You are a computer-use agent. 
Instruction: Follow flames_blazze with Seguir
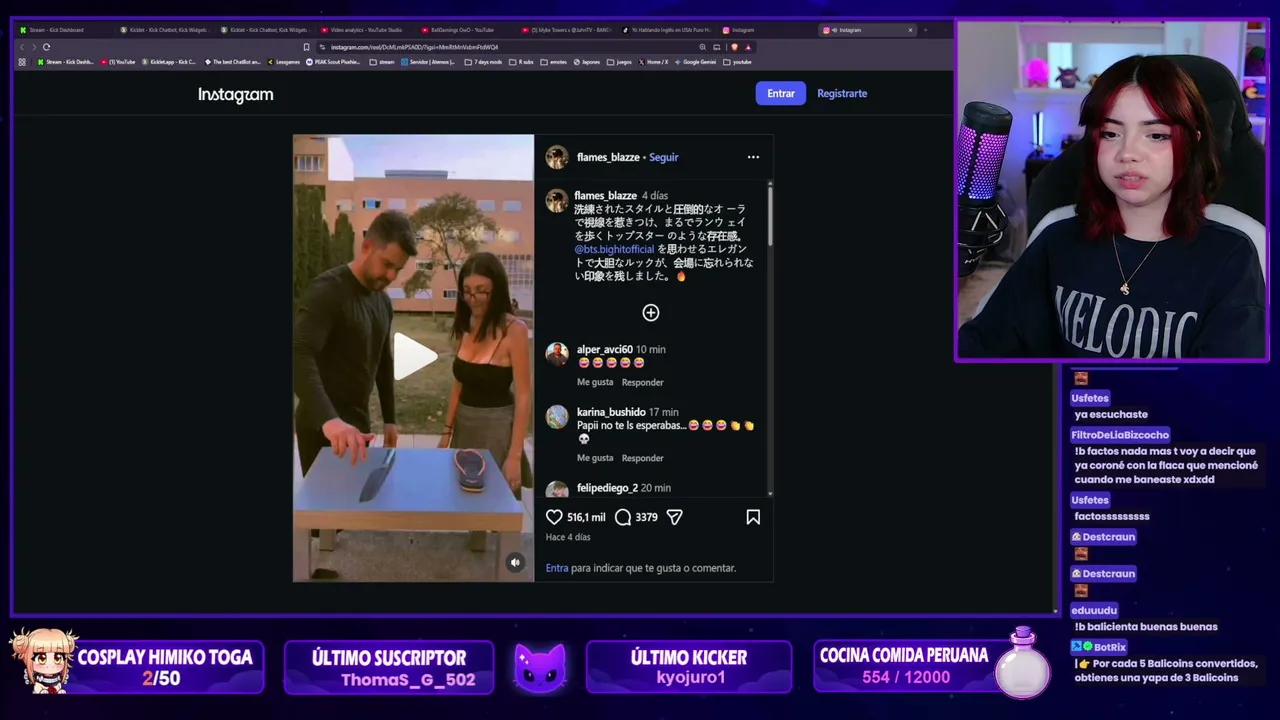664,157
